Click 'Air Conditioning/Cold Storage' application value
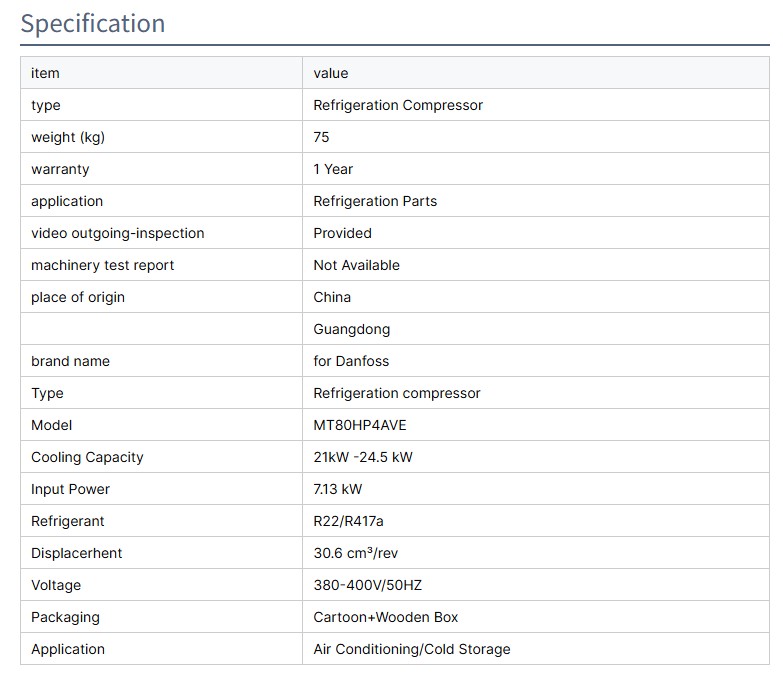This screenshot has height=675, width=783. 412,649
